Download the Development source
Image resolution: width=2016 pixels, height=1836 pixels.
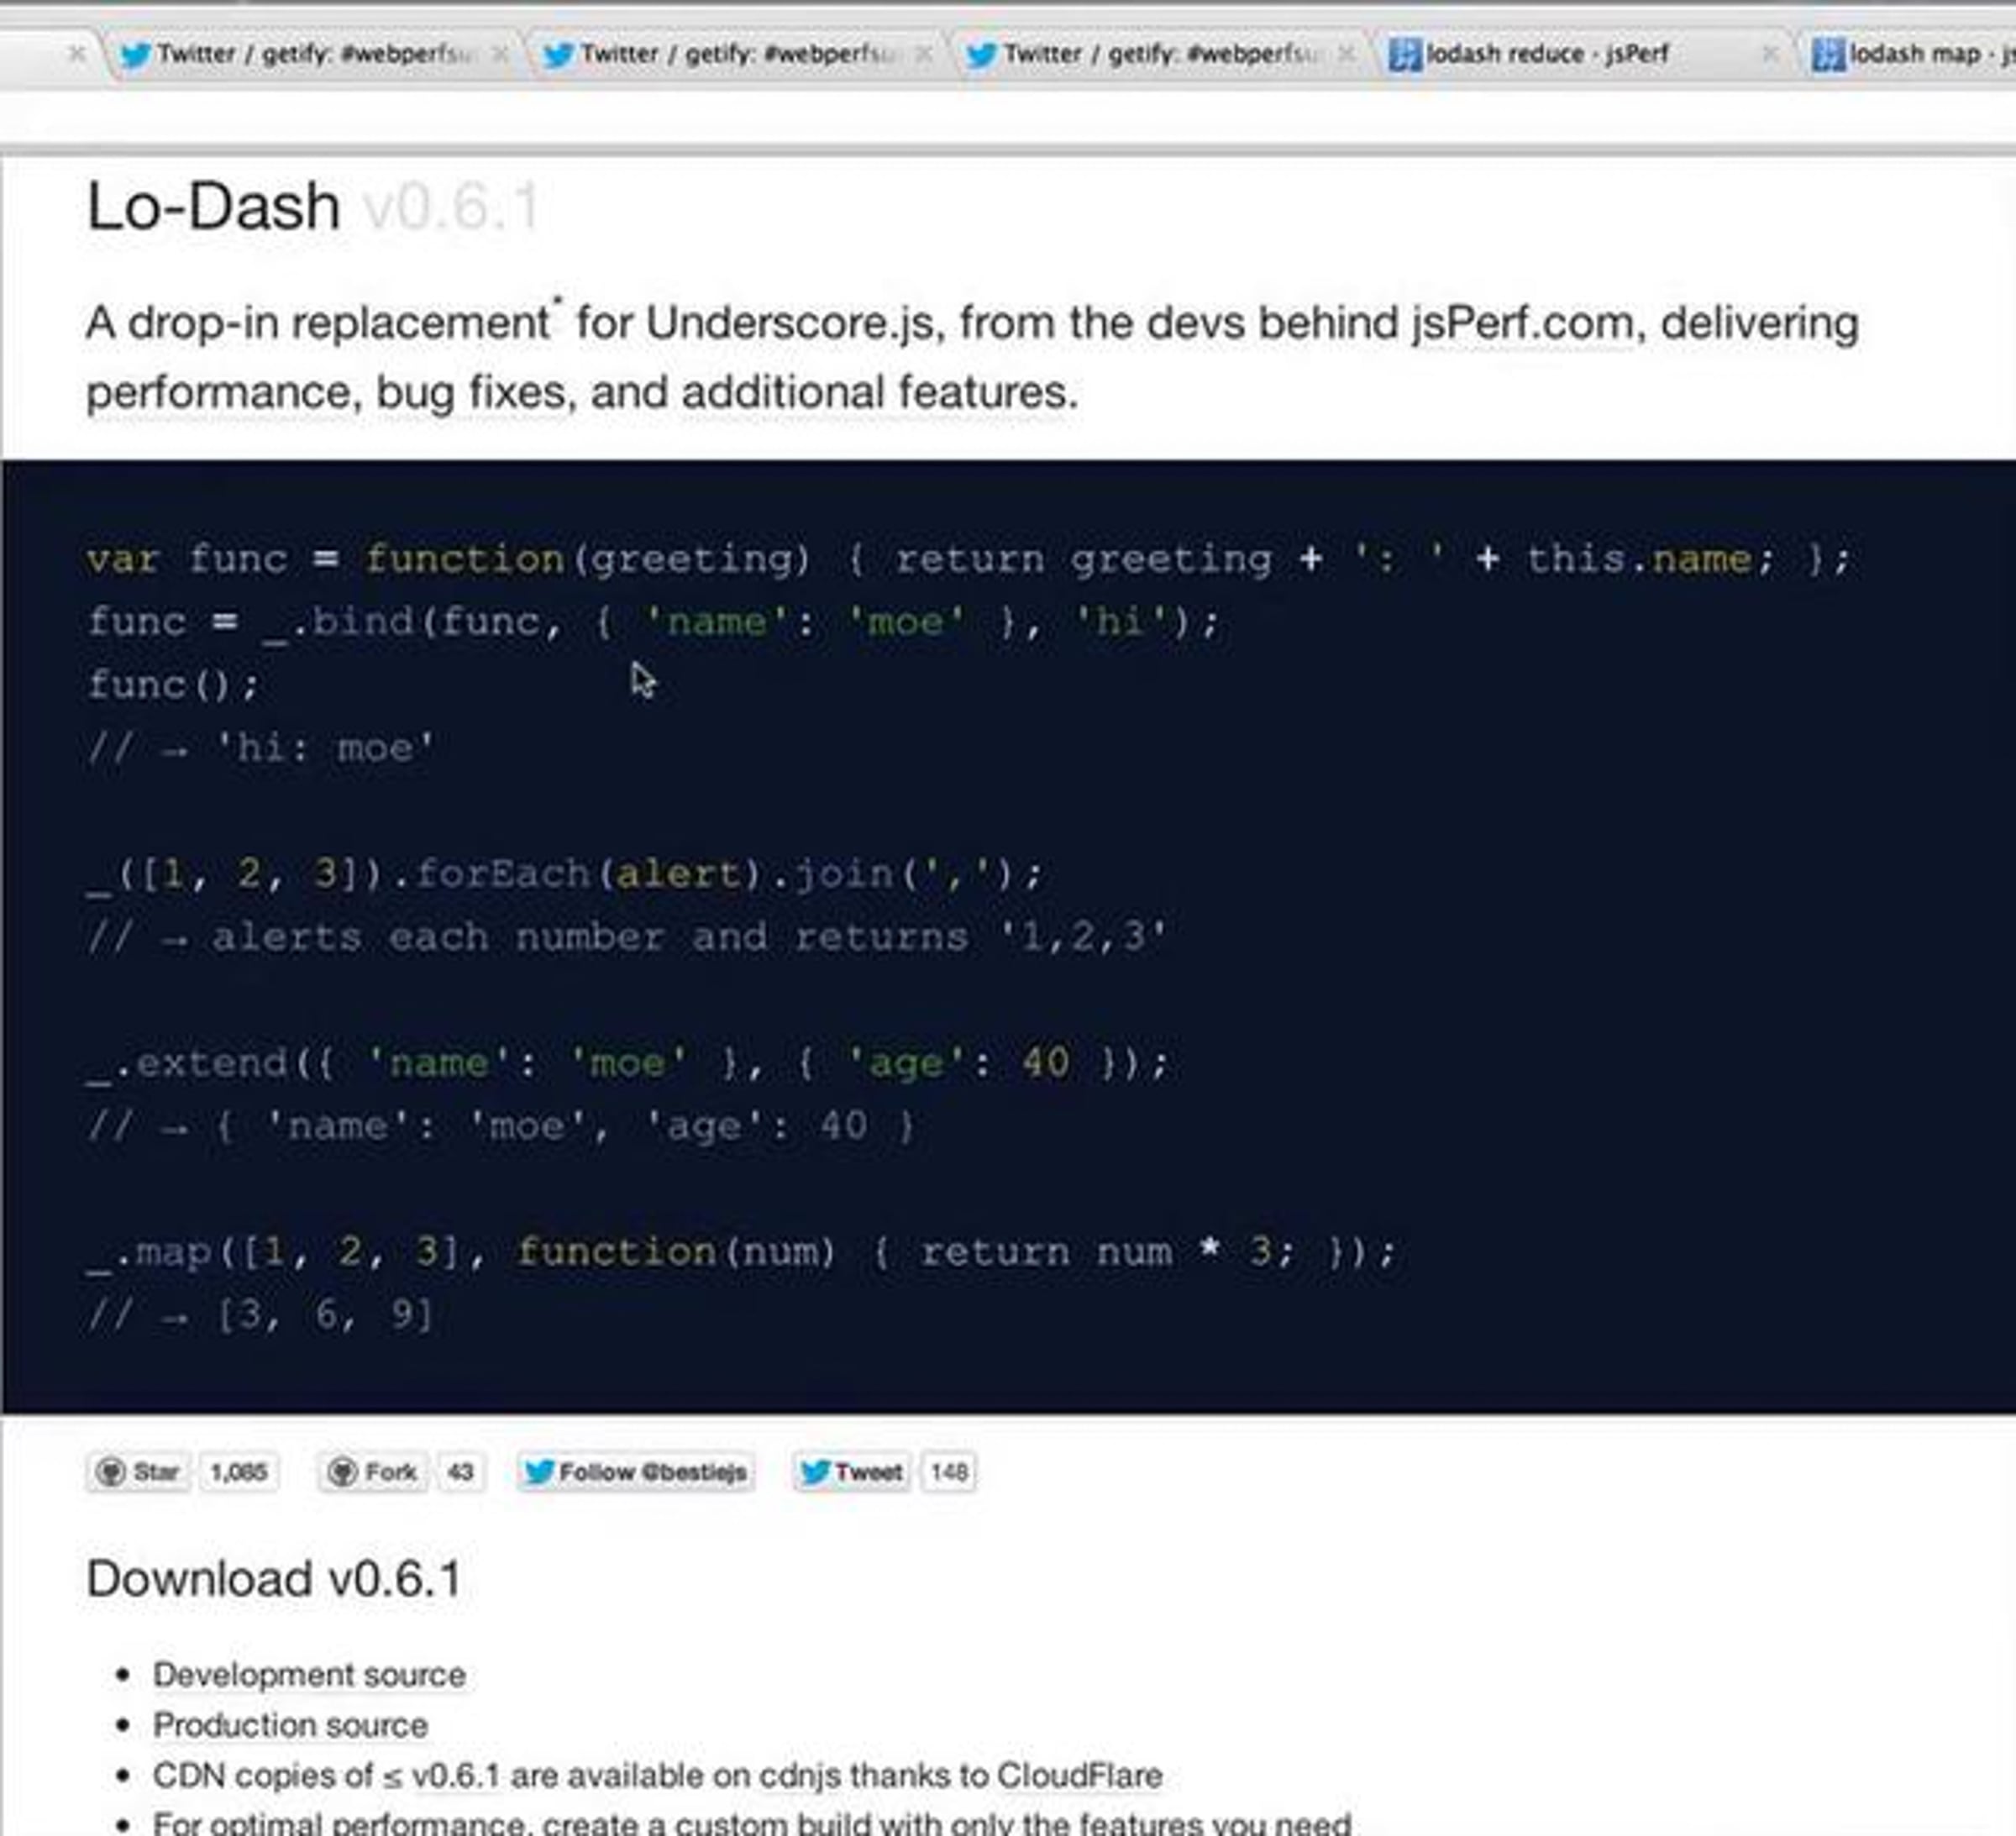(x=309, y=1674)
